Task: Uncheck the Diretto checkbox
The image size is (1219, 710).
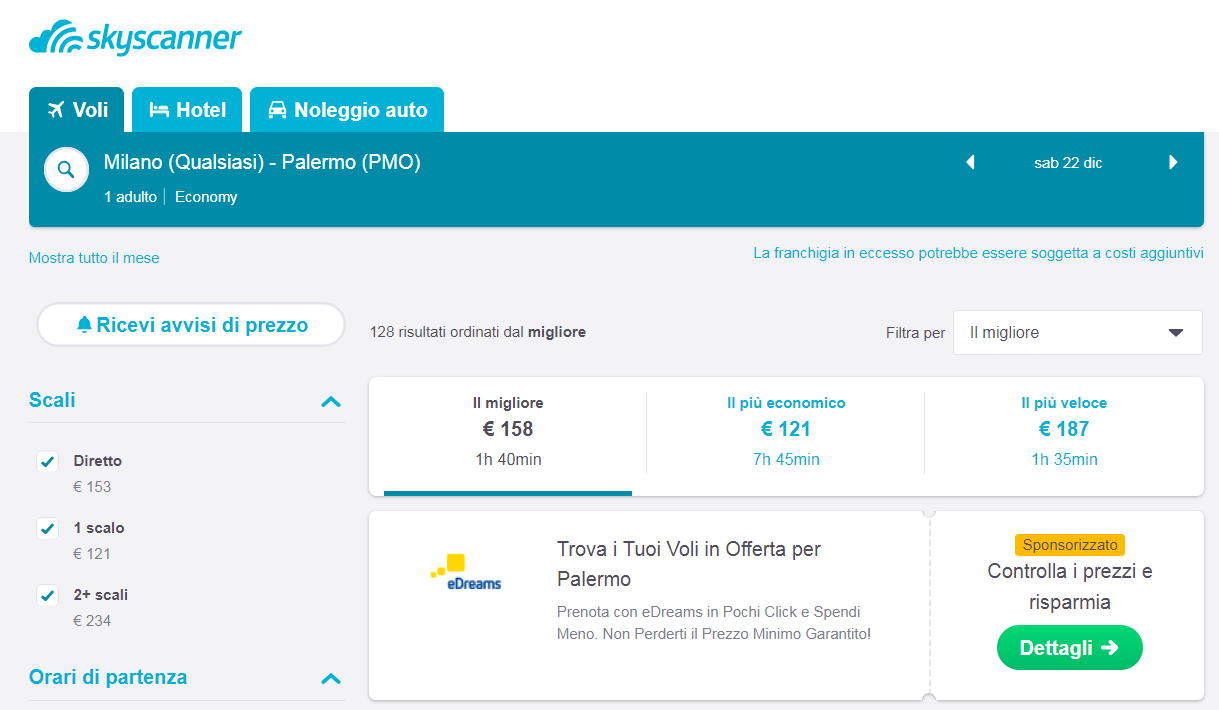Action: tap(47, 461)
